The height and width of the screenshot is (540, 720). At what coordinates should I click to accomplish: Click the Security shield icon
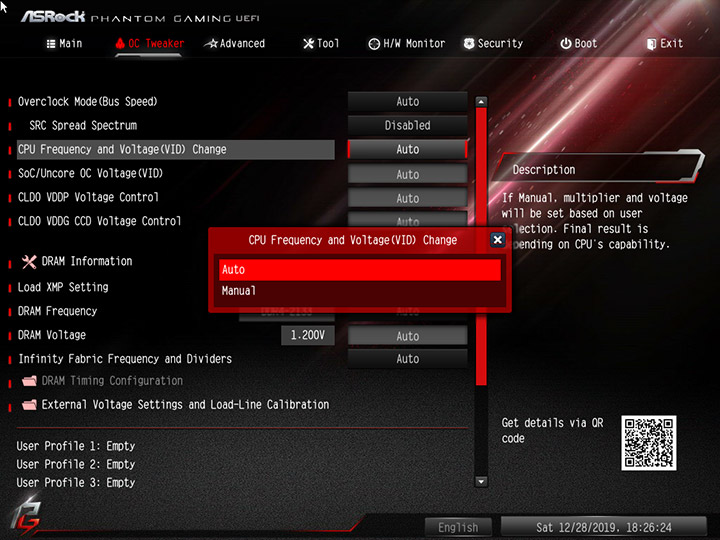pos(469,44)
